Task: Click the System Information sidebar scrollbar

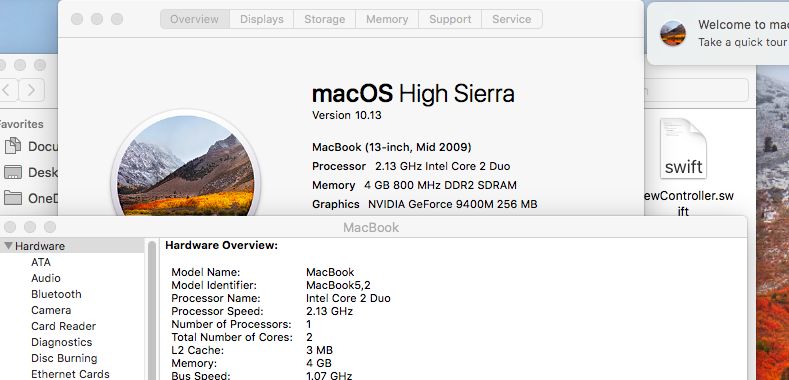Action: [x=152, y=310]
